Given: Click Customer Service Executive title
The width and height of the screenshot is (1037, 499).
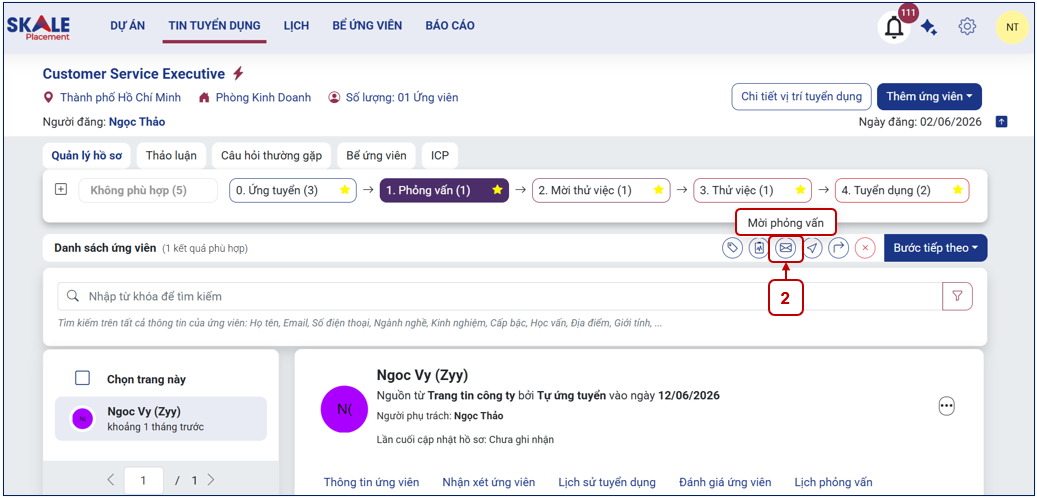Looking at the screenshot, I should [134, 74].
